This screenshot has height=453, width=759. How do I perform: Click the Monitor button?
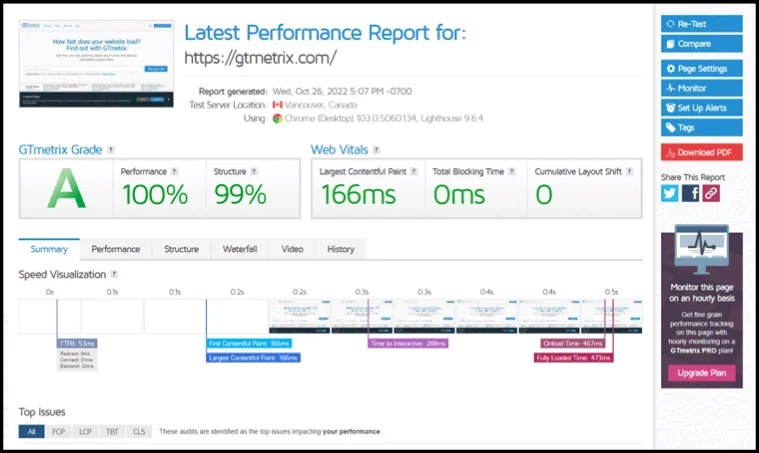coord(701,88)
